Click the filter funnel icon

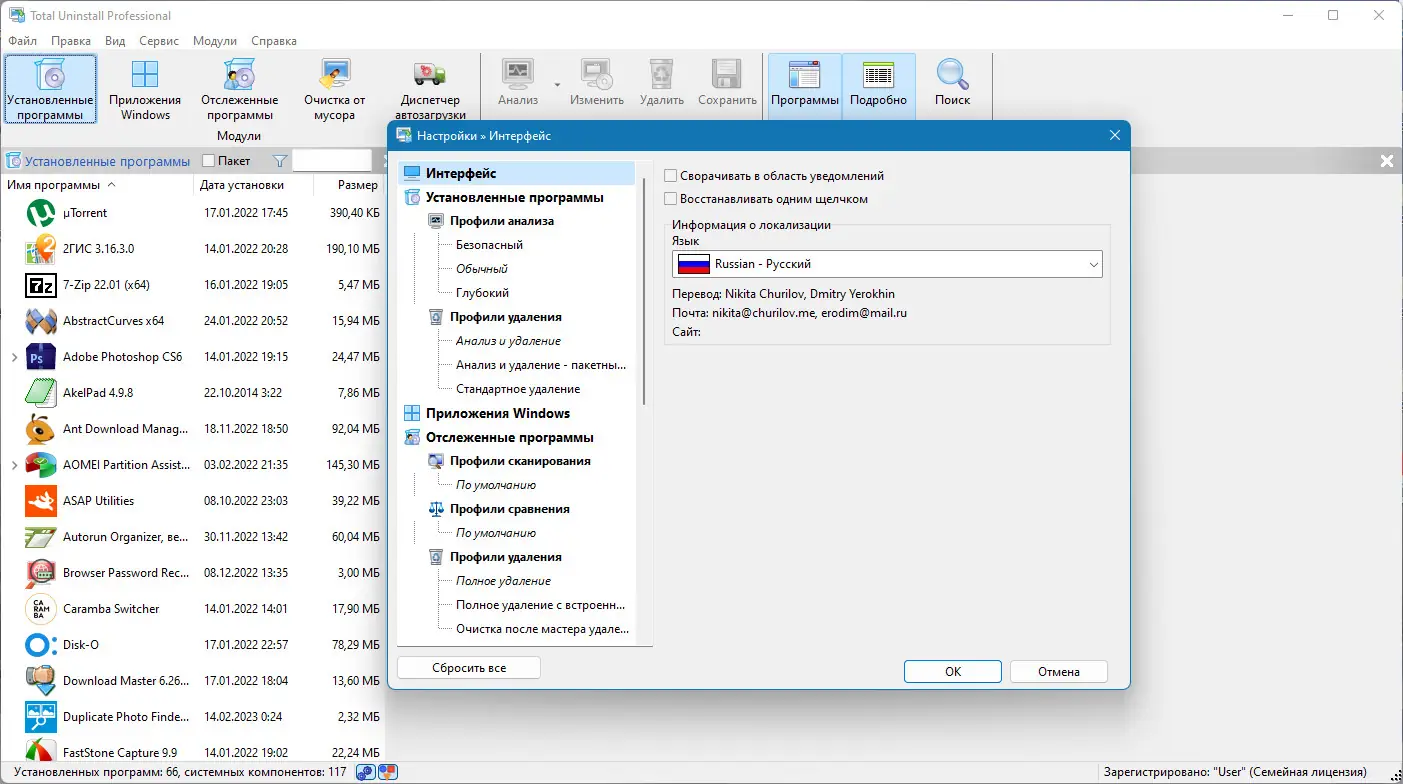click(x=280, y=161)
